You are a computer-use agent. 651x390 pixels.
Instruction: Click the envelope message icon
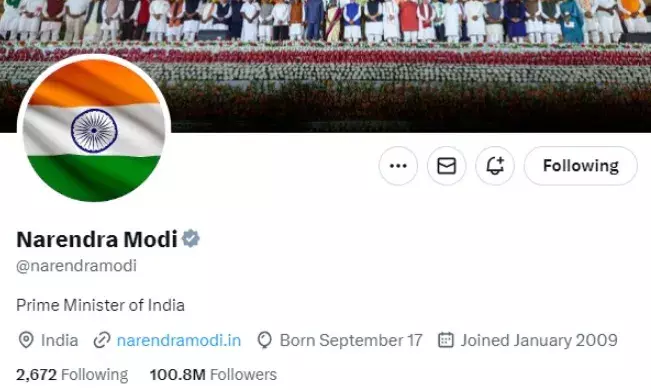[x=447, y=166]
